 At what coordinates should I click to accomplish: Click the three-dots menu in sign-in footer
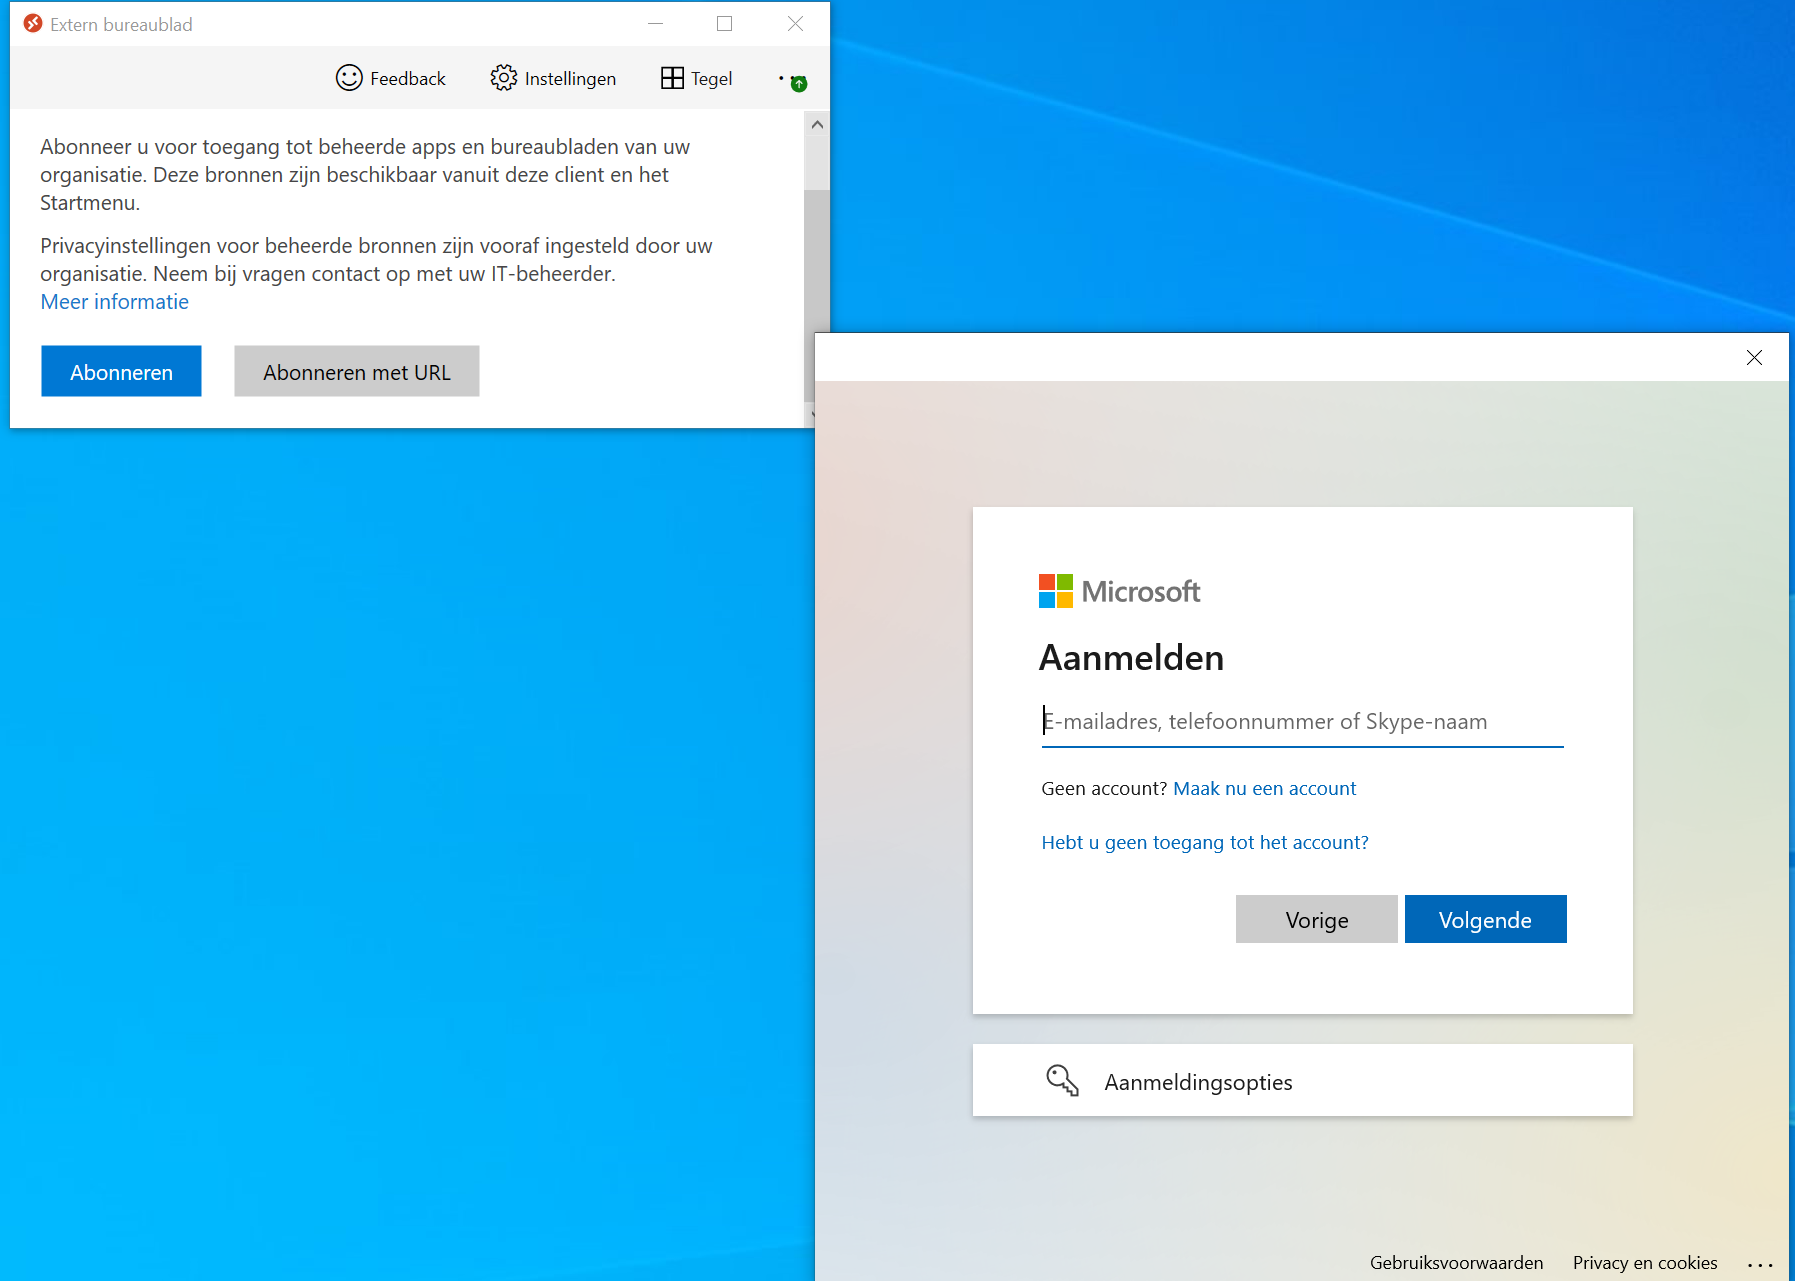pos(1760,1265)
